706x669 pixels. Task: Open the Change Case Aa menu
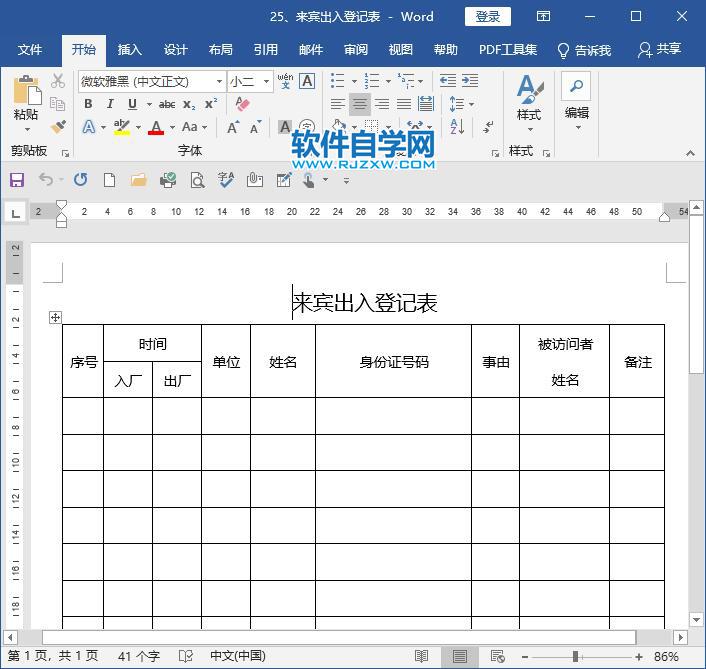click(x=195, y=127)
